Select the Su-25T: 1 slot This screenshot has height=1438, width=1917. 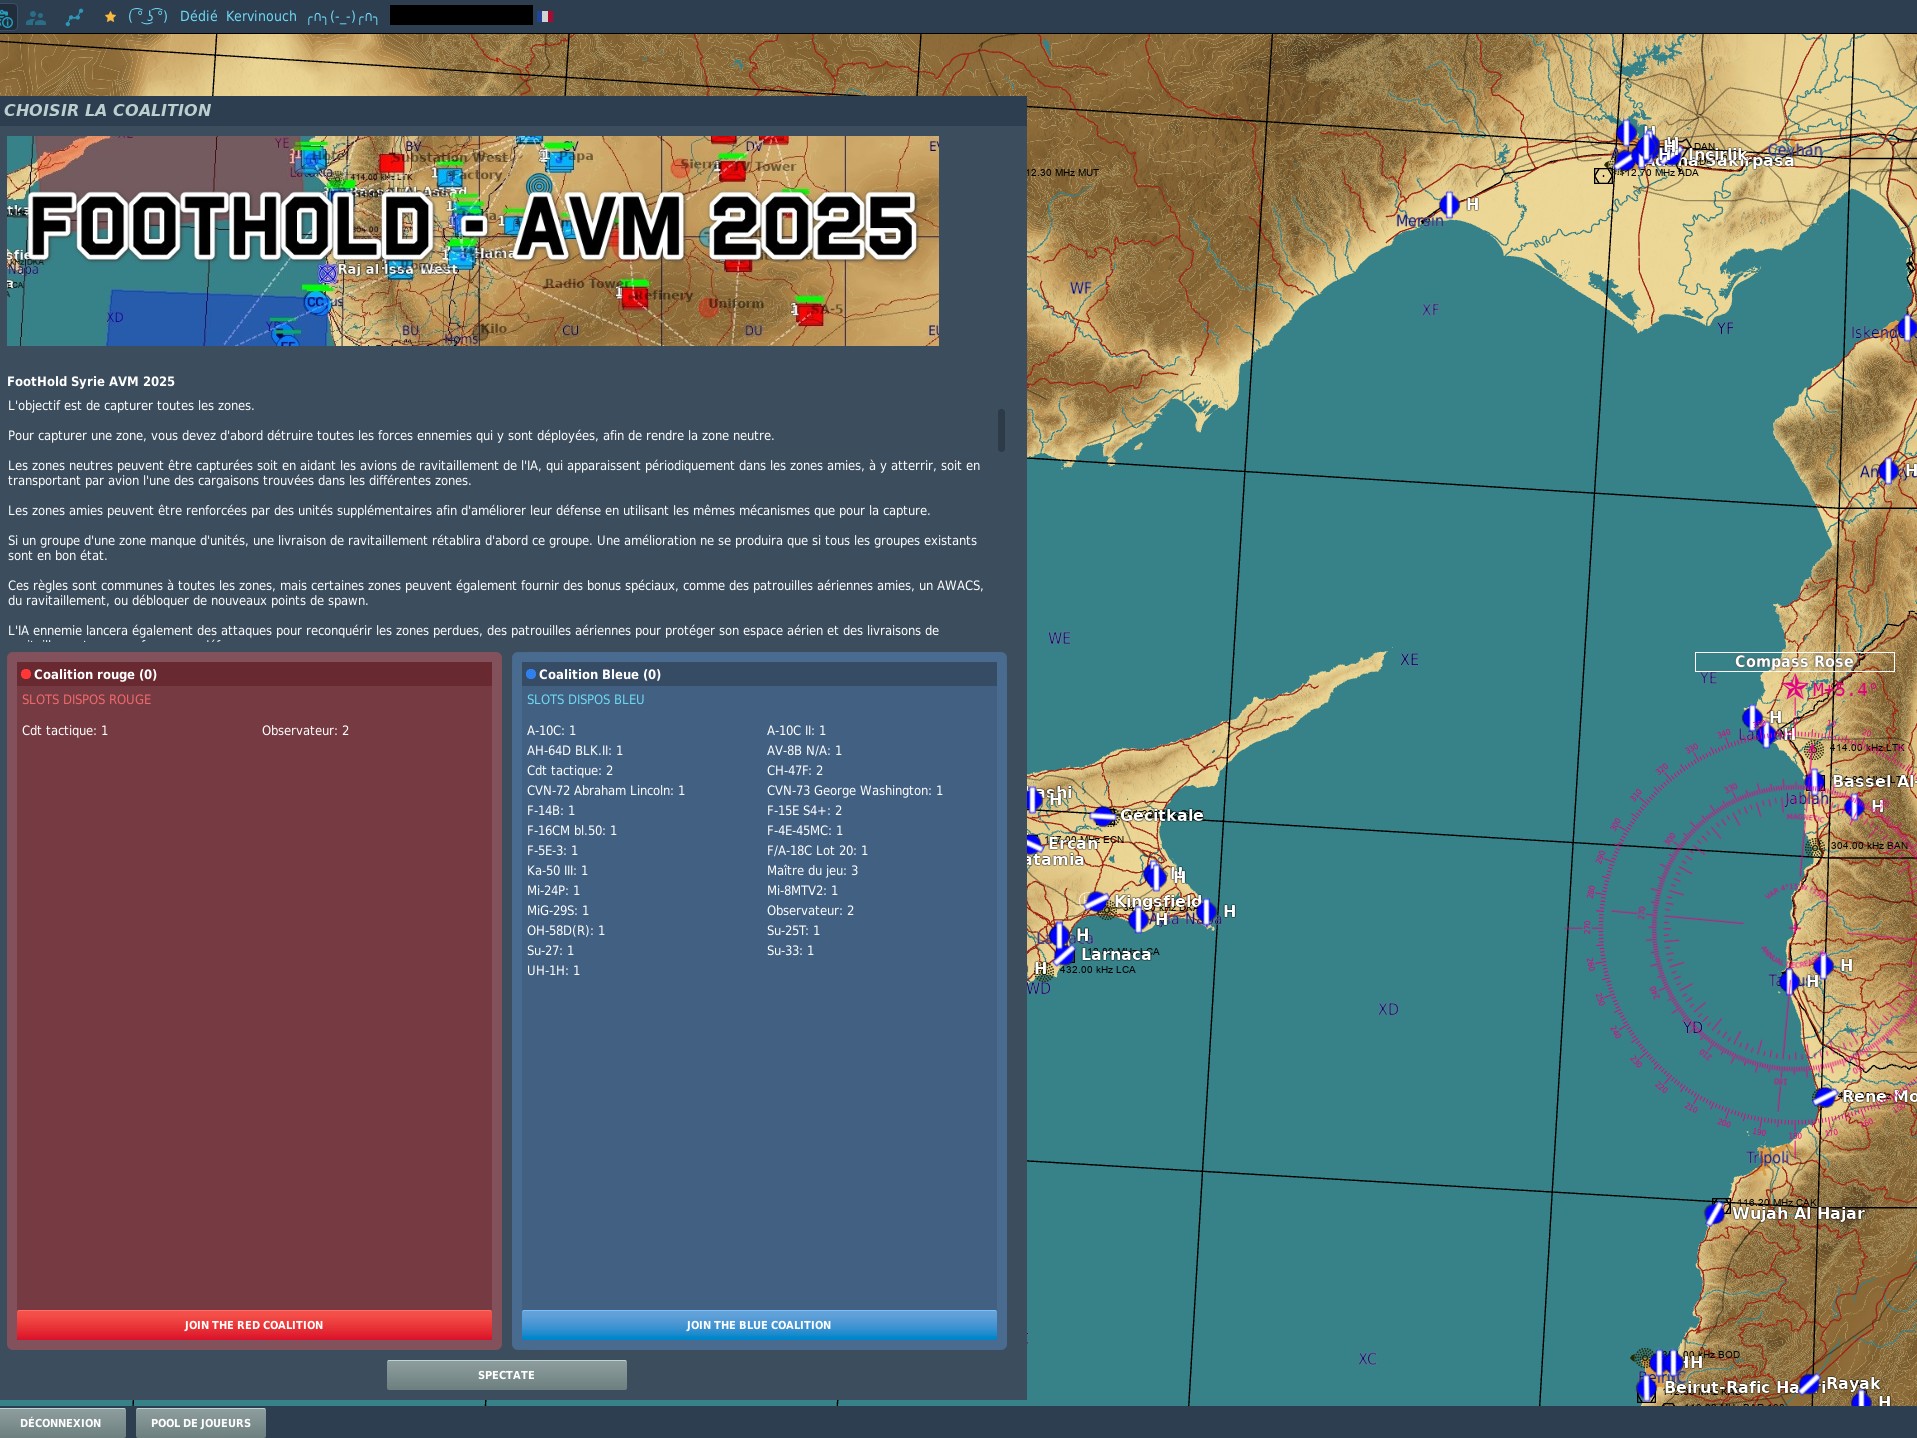coord(794,931)
